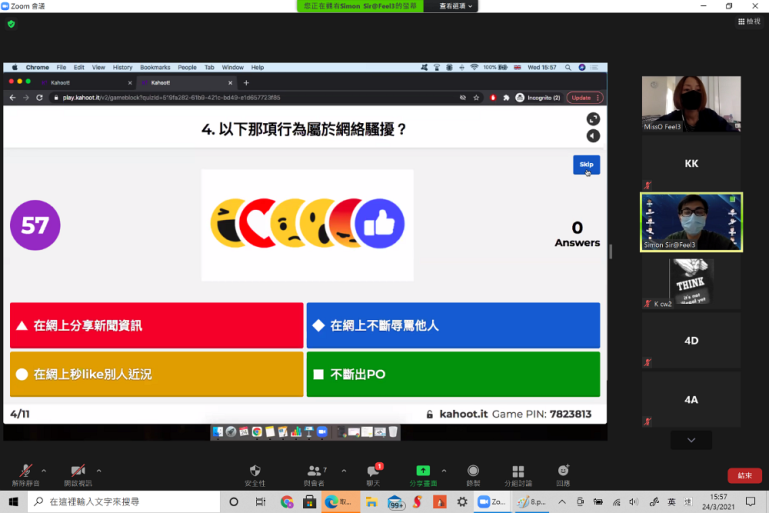Unmute microphone in Zoom toolbar
The width and height of the screenshot is (769, 513).
(26, 475)
